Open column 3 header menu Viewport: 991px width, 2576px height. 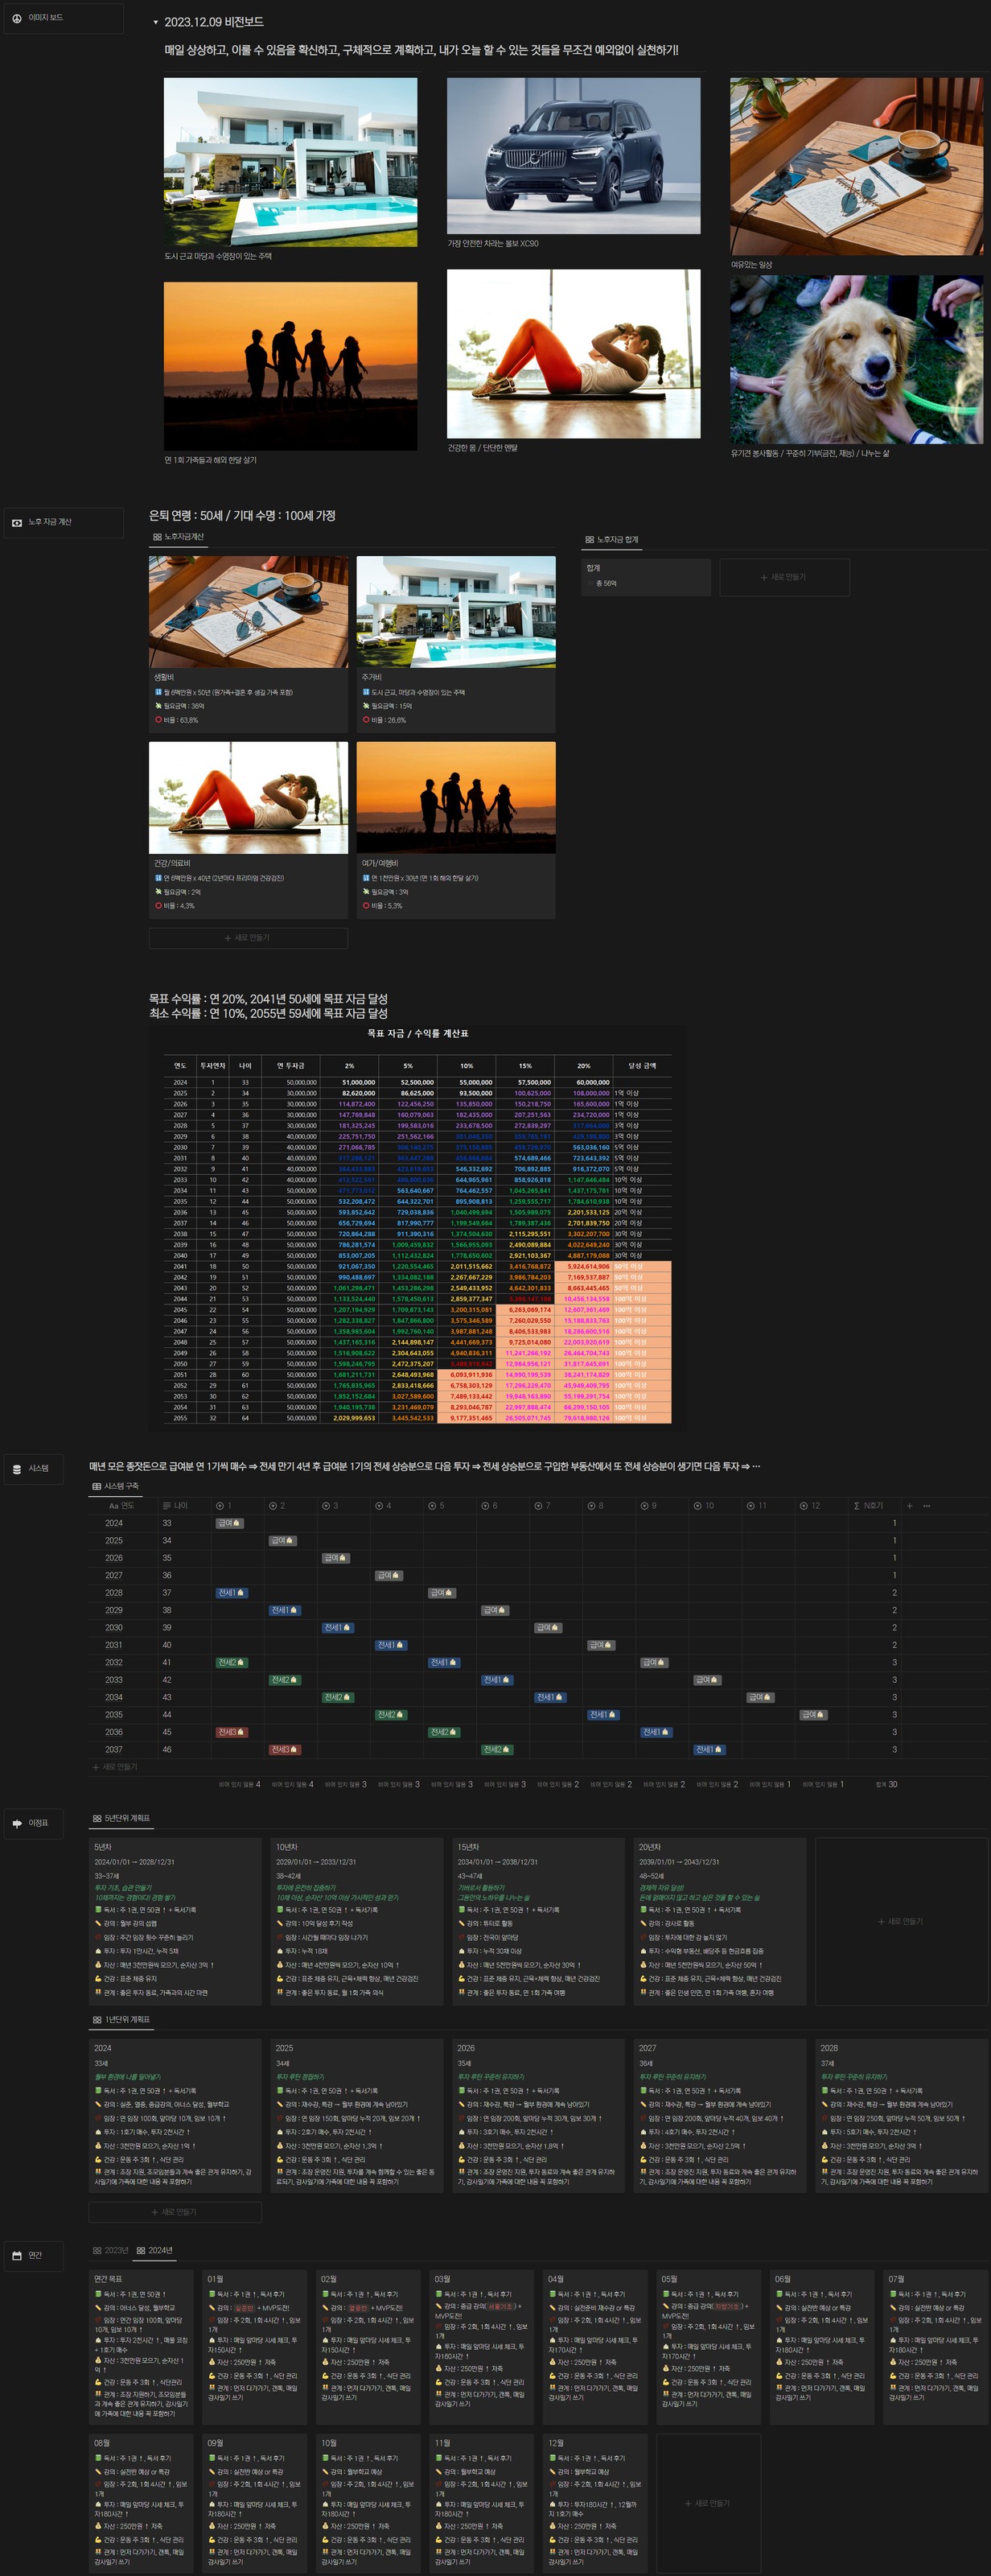point(344,1505)
